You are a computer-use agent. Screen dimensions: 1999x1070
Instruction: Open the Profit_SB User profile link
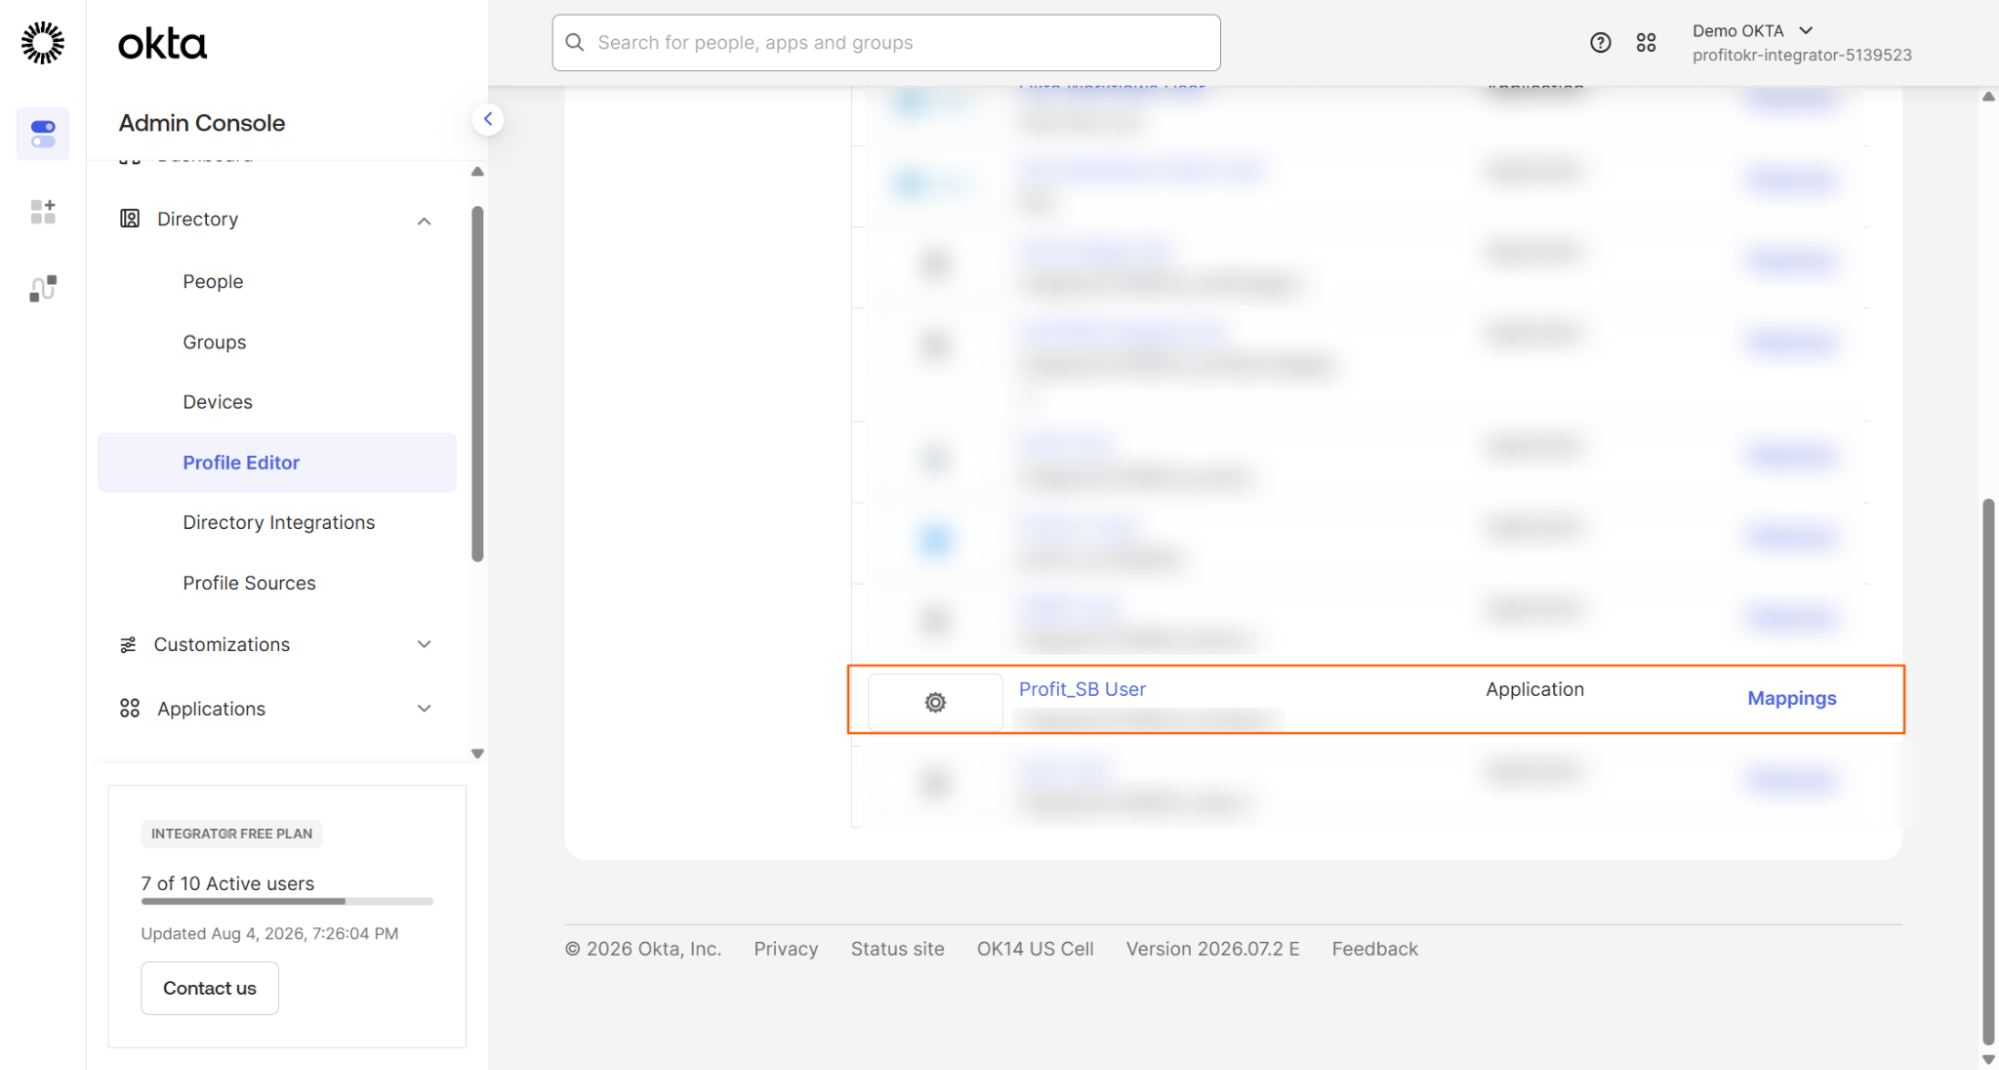(x=1082, y=689)
